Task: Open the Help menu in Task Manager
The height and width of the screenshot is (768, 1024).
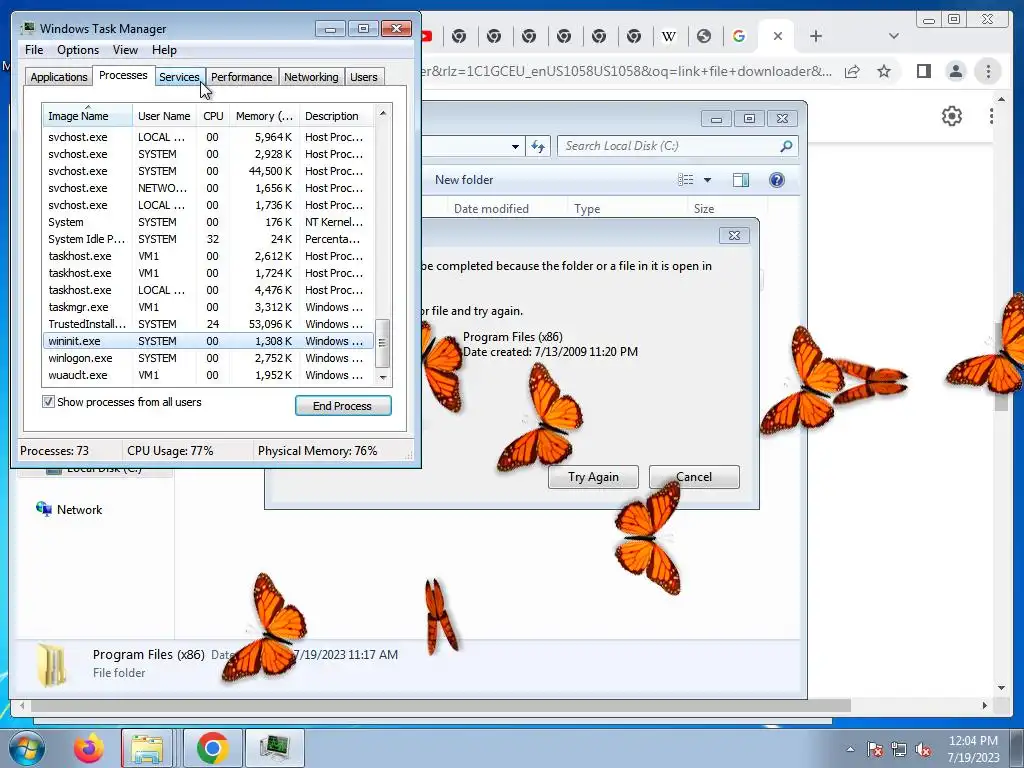Action: 164,50
